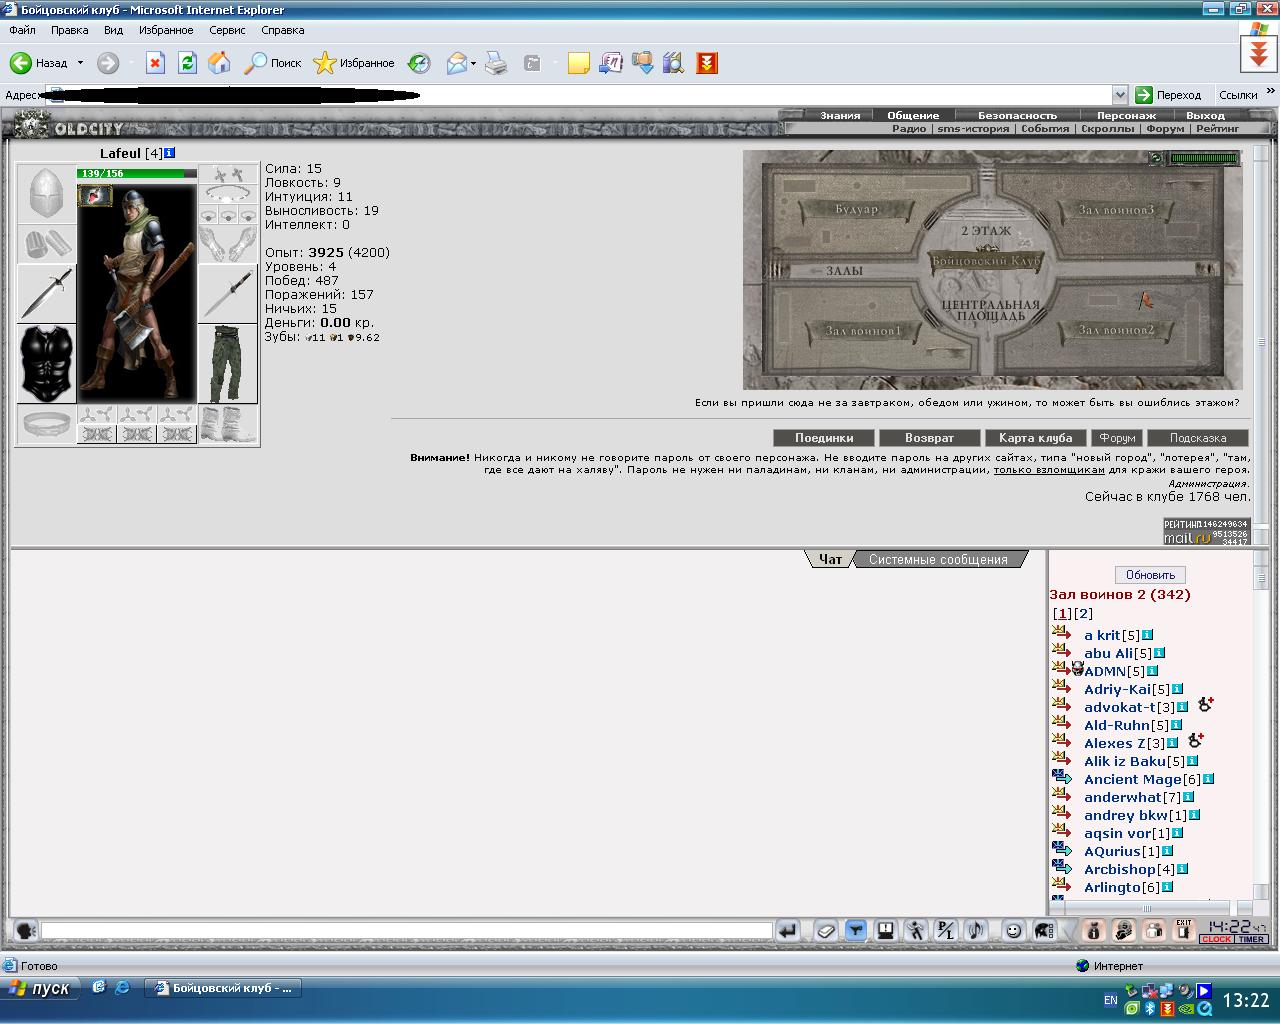Open info icon next to Lafeul name
This screenshot has width=1280, height=1024.
tap(169, 153)
